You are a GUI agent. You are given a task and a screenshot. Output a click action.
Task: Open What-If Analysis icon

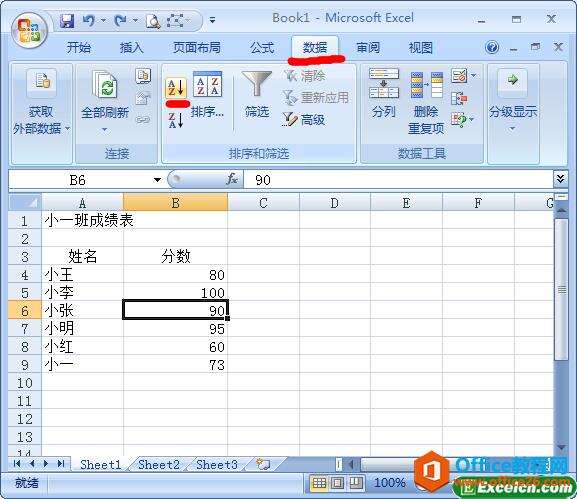click(459, 120)
